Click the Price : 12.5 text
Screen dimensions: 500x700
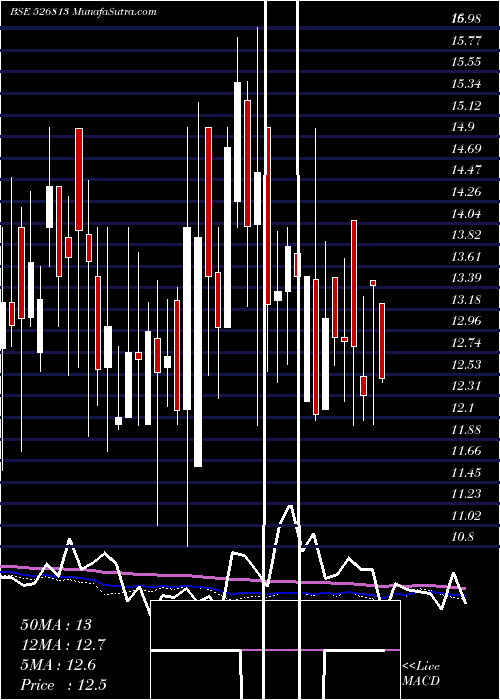[63, 685]
